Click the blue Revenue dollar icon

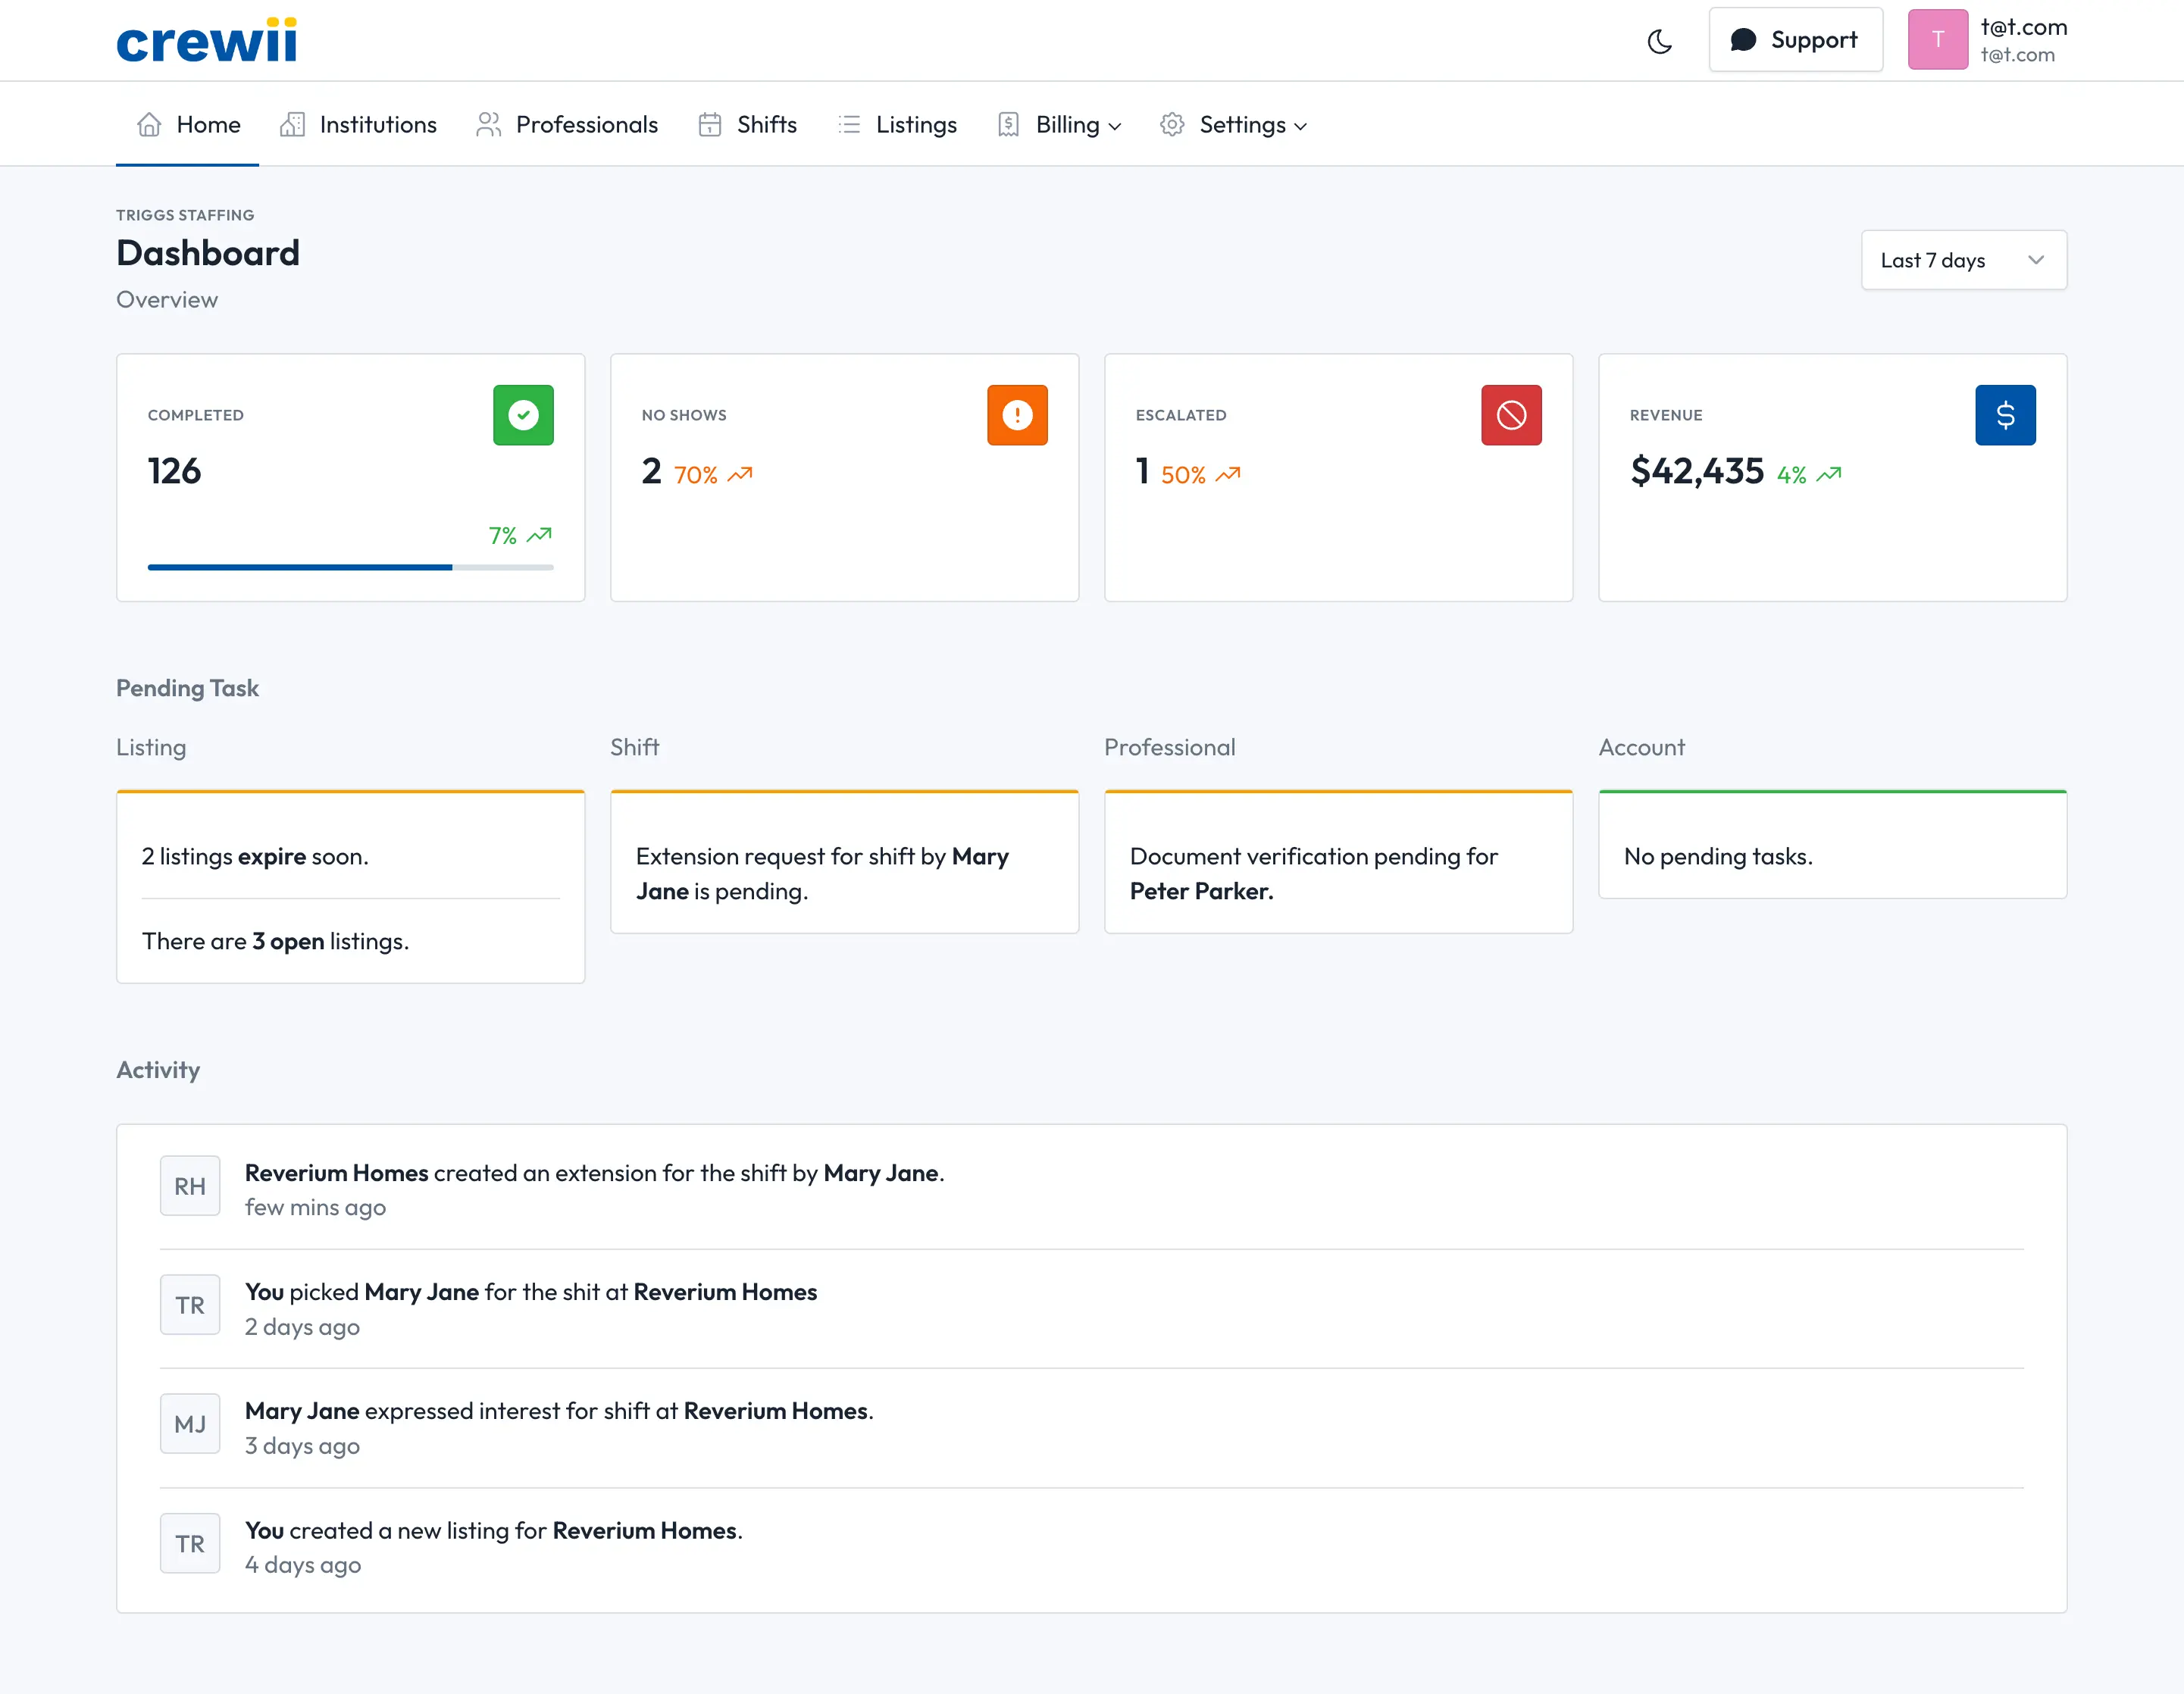pos(2005,415)
